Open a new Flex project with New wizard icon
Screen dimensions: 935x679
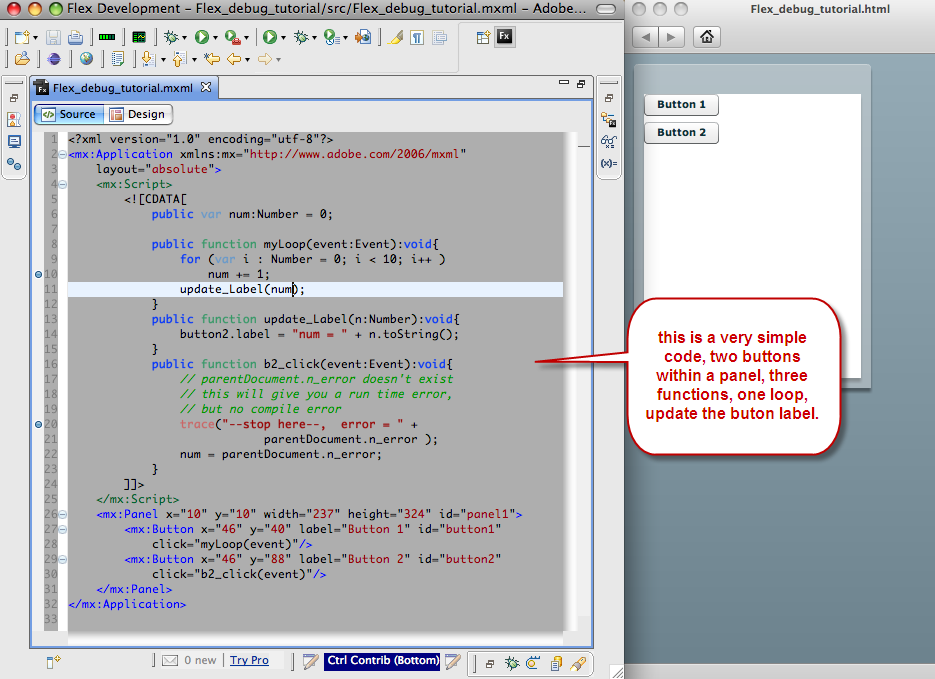point(20,36)
